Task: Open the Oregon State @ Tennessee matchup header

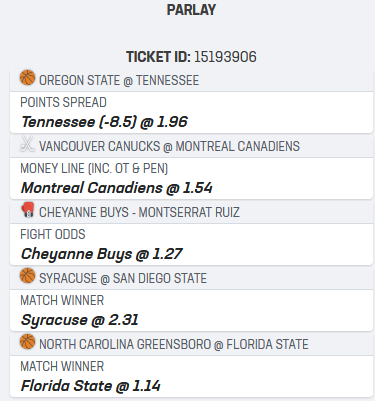Action: [191, 80]
